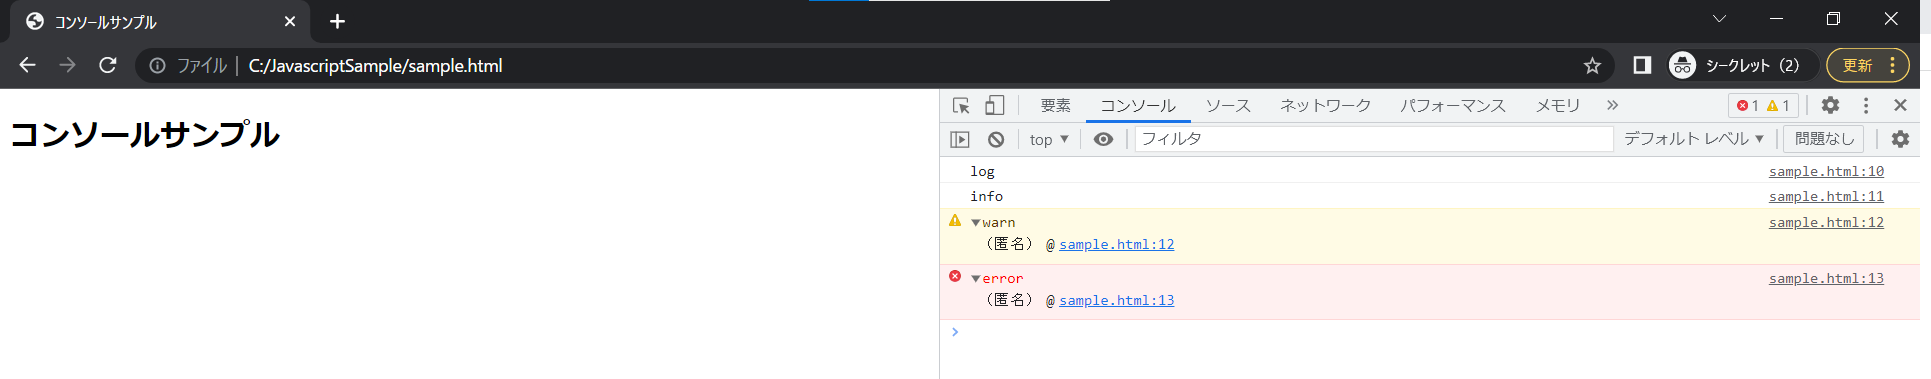
Task: Open Chrome three-dot menu next to 更新
Action: 1892,65
